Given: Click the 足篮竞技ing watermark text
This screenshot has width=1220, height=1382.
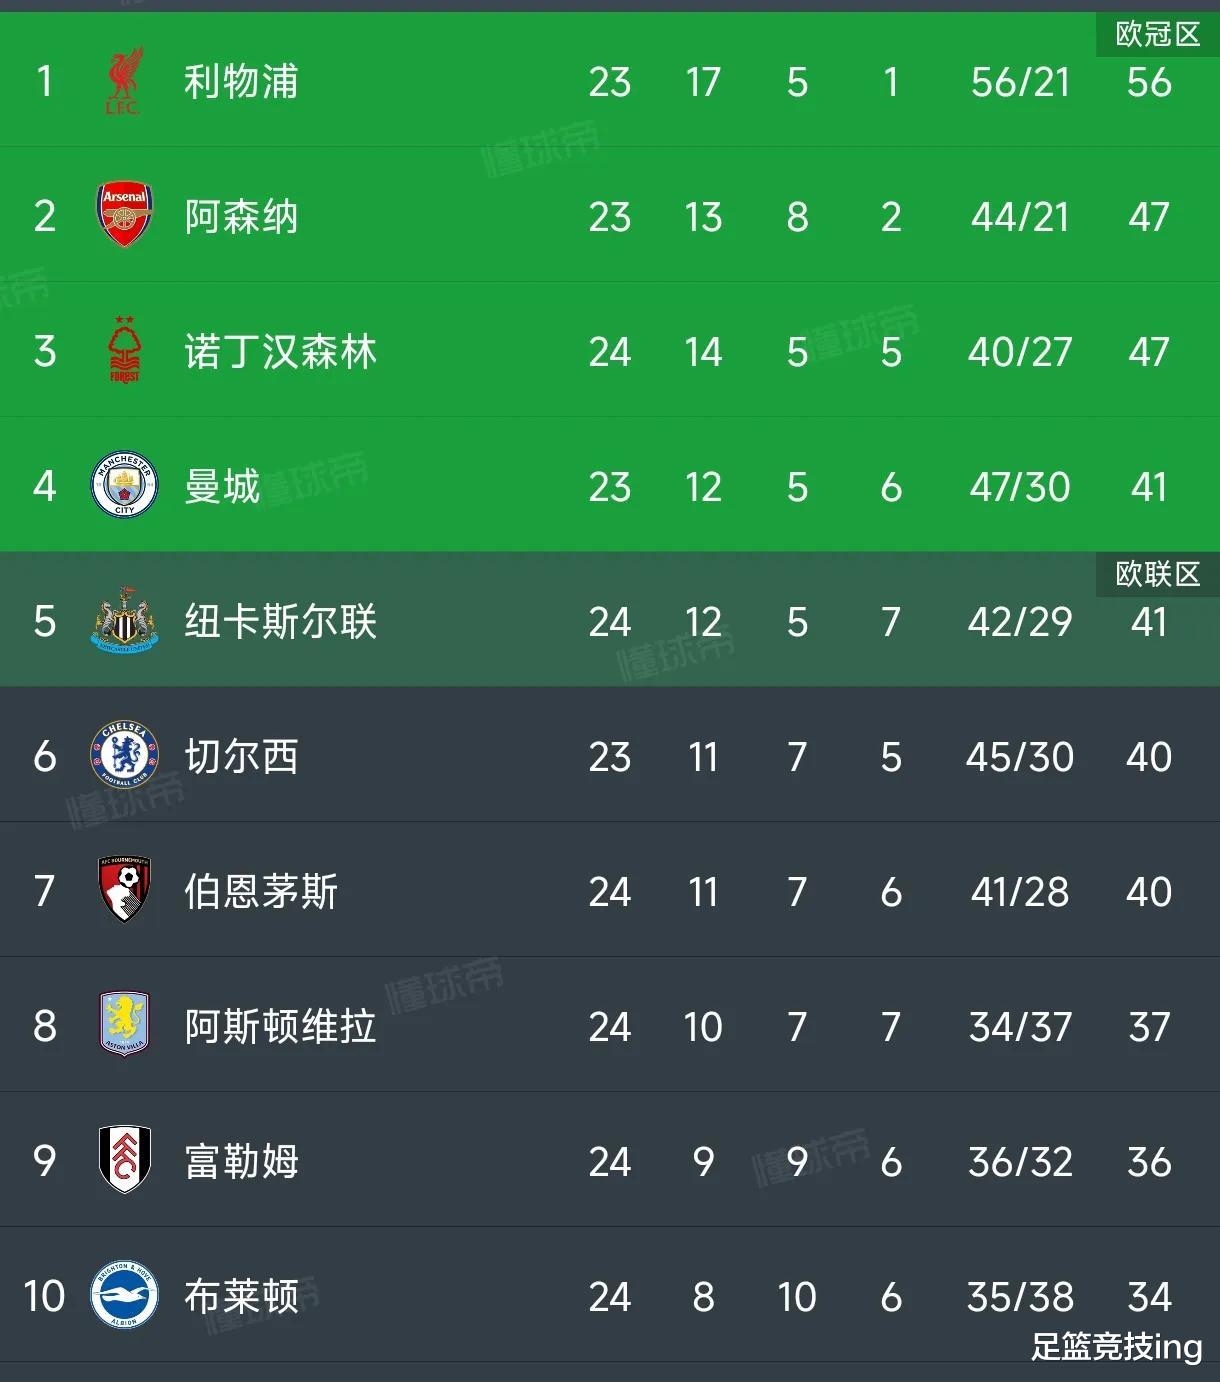Looking at the screenshot, I should coord(1116,1347).
